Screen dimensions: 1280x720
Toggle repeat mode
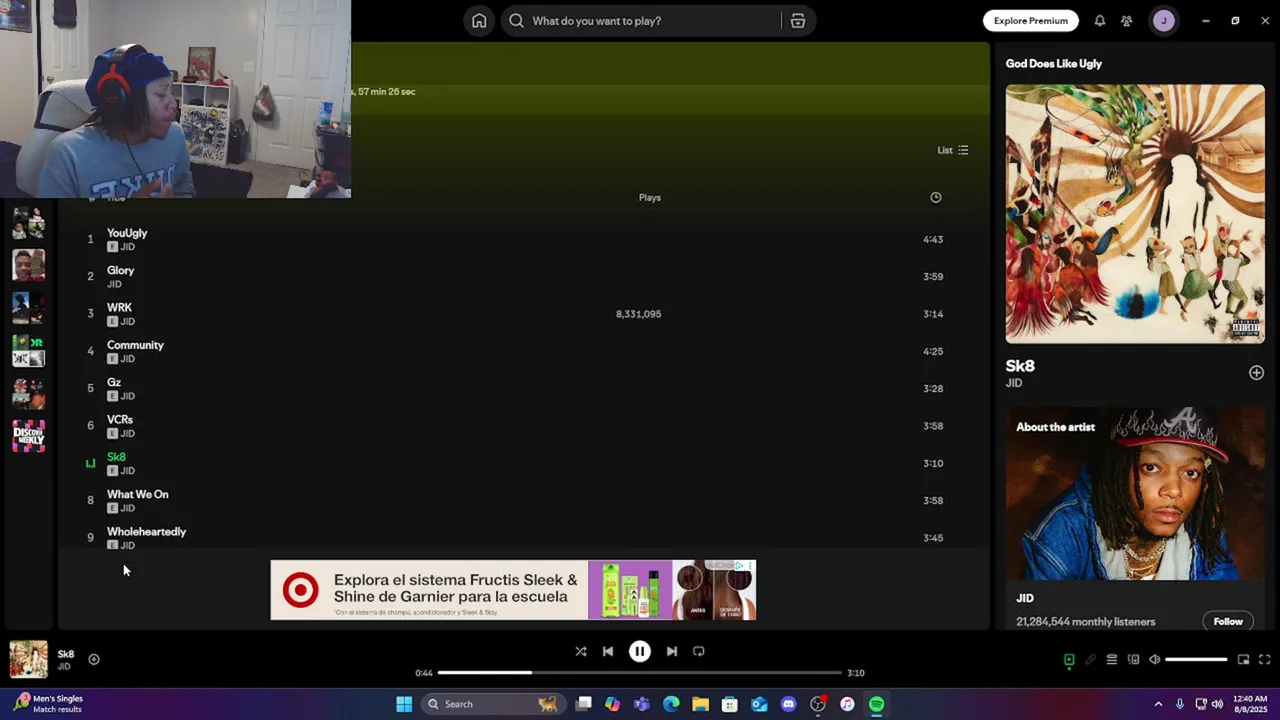699,652
